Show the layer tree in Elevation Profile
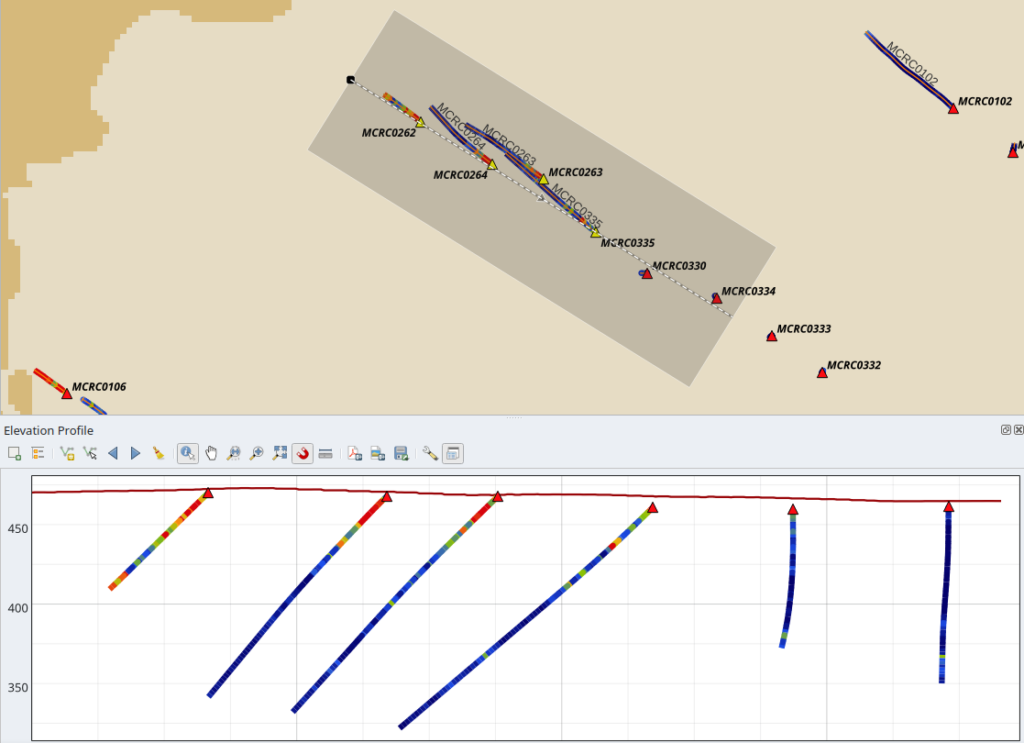The image size is (1024, 743). [38, 453]
